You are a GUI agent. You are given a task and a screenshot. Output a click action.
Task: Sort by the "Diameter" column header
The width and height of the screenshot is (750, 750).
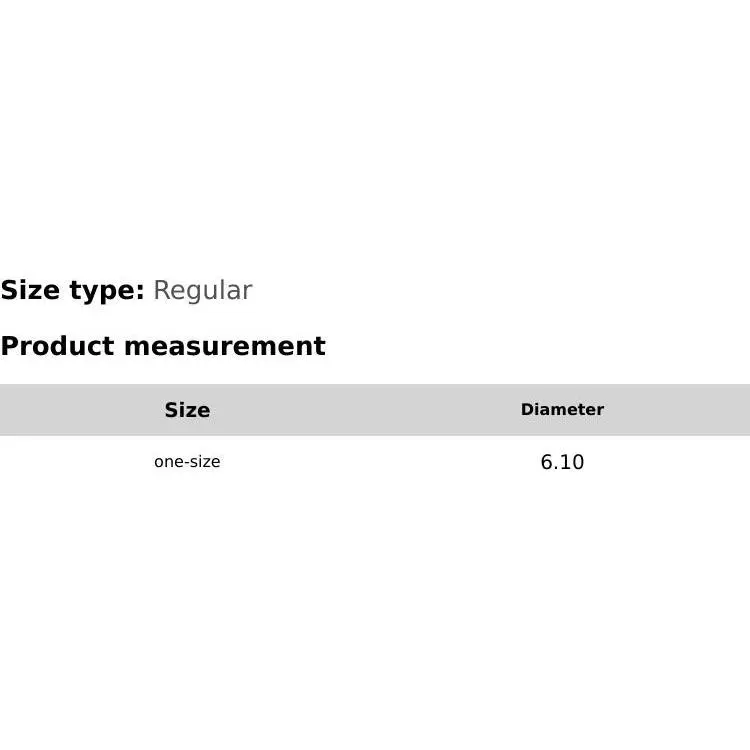pos(562,410)
